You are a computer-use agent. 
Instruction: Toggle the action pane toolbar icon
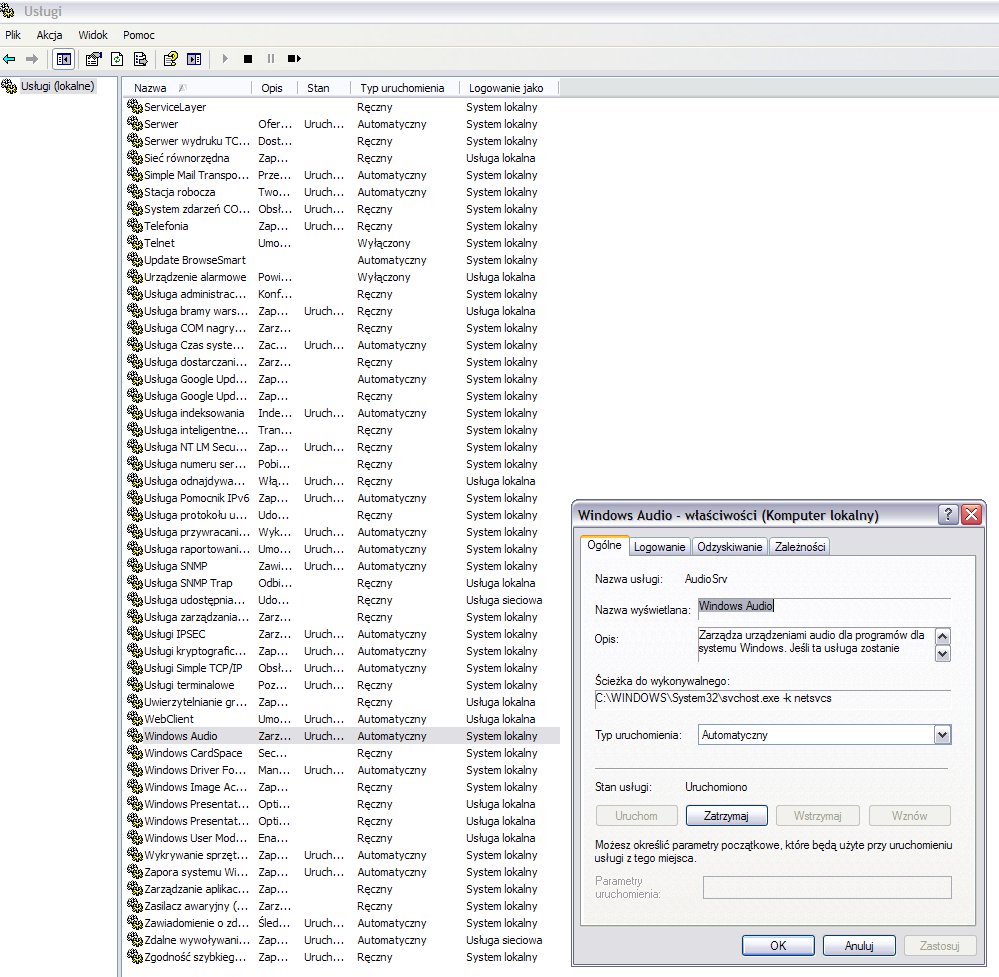click(194, 59)
